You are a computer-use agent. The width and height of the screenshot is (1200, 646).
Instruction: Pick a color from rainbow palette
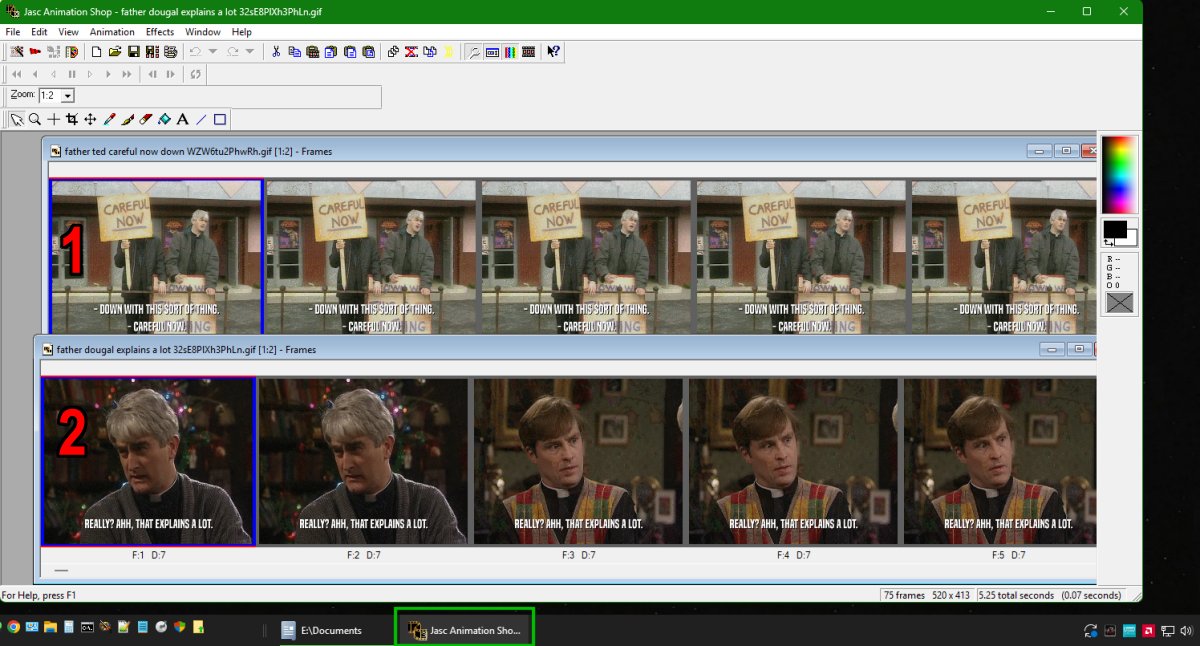1119,175
